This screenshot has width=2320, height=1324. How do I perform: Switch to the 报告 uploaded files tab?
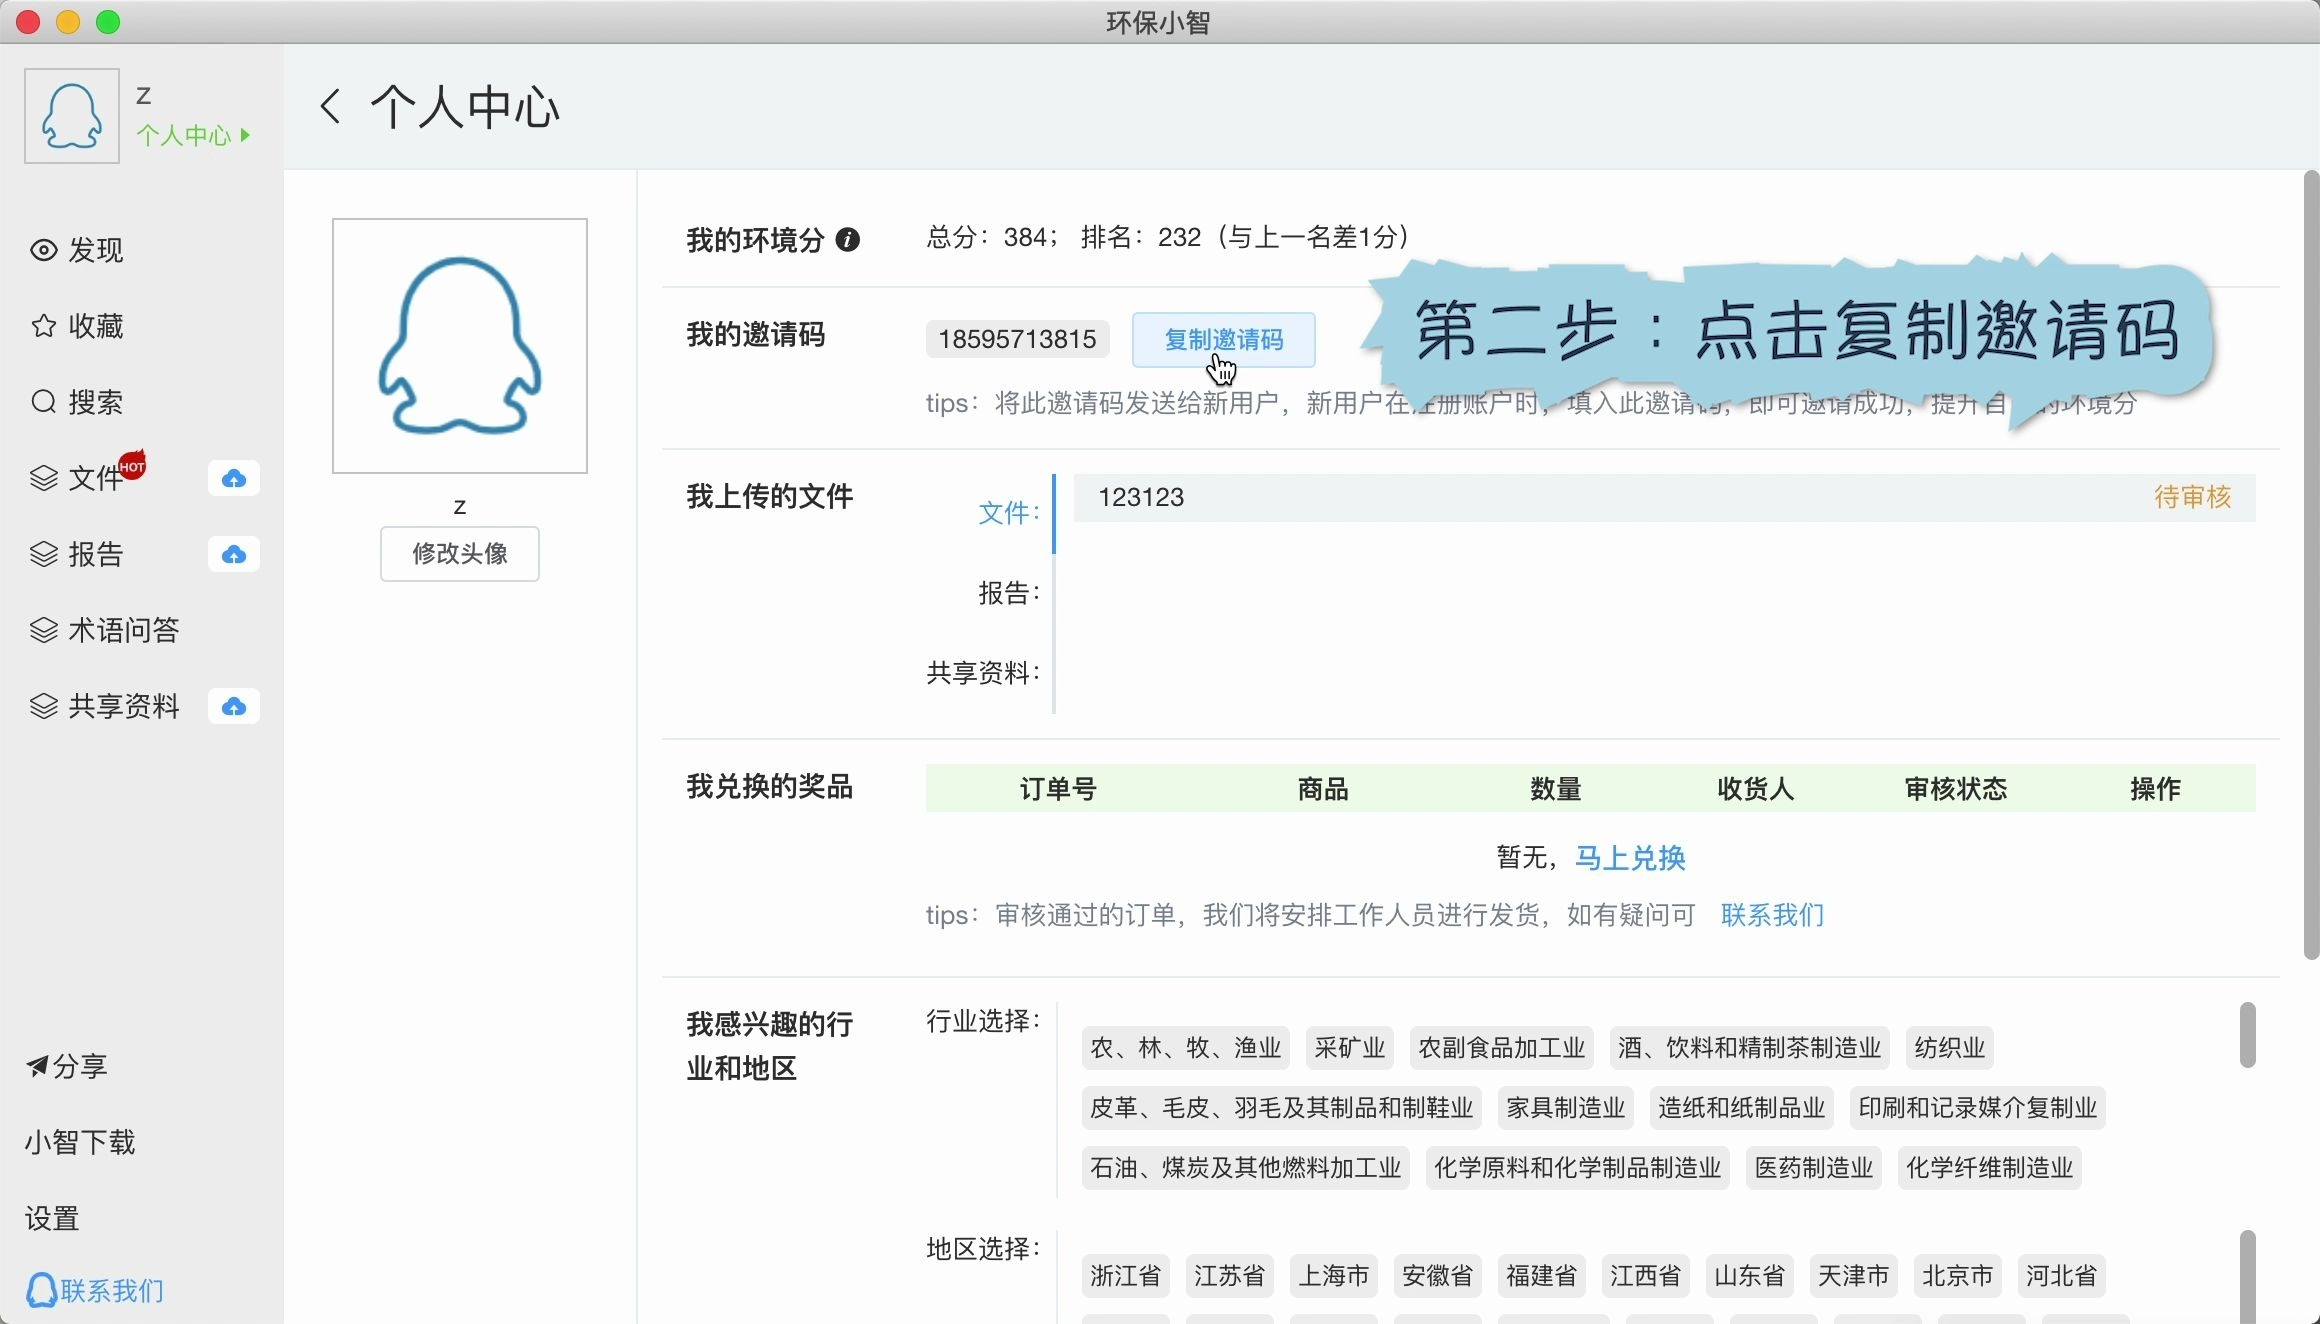pos(1009,593)
